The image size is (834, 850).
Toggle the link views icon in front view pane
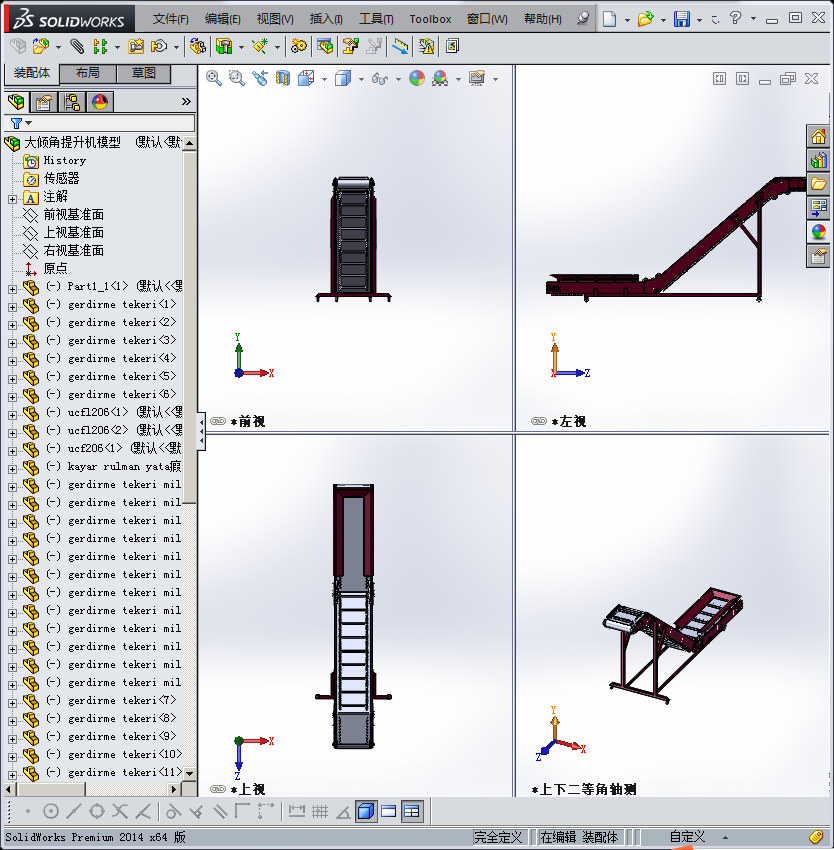coord(217,421)
